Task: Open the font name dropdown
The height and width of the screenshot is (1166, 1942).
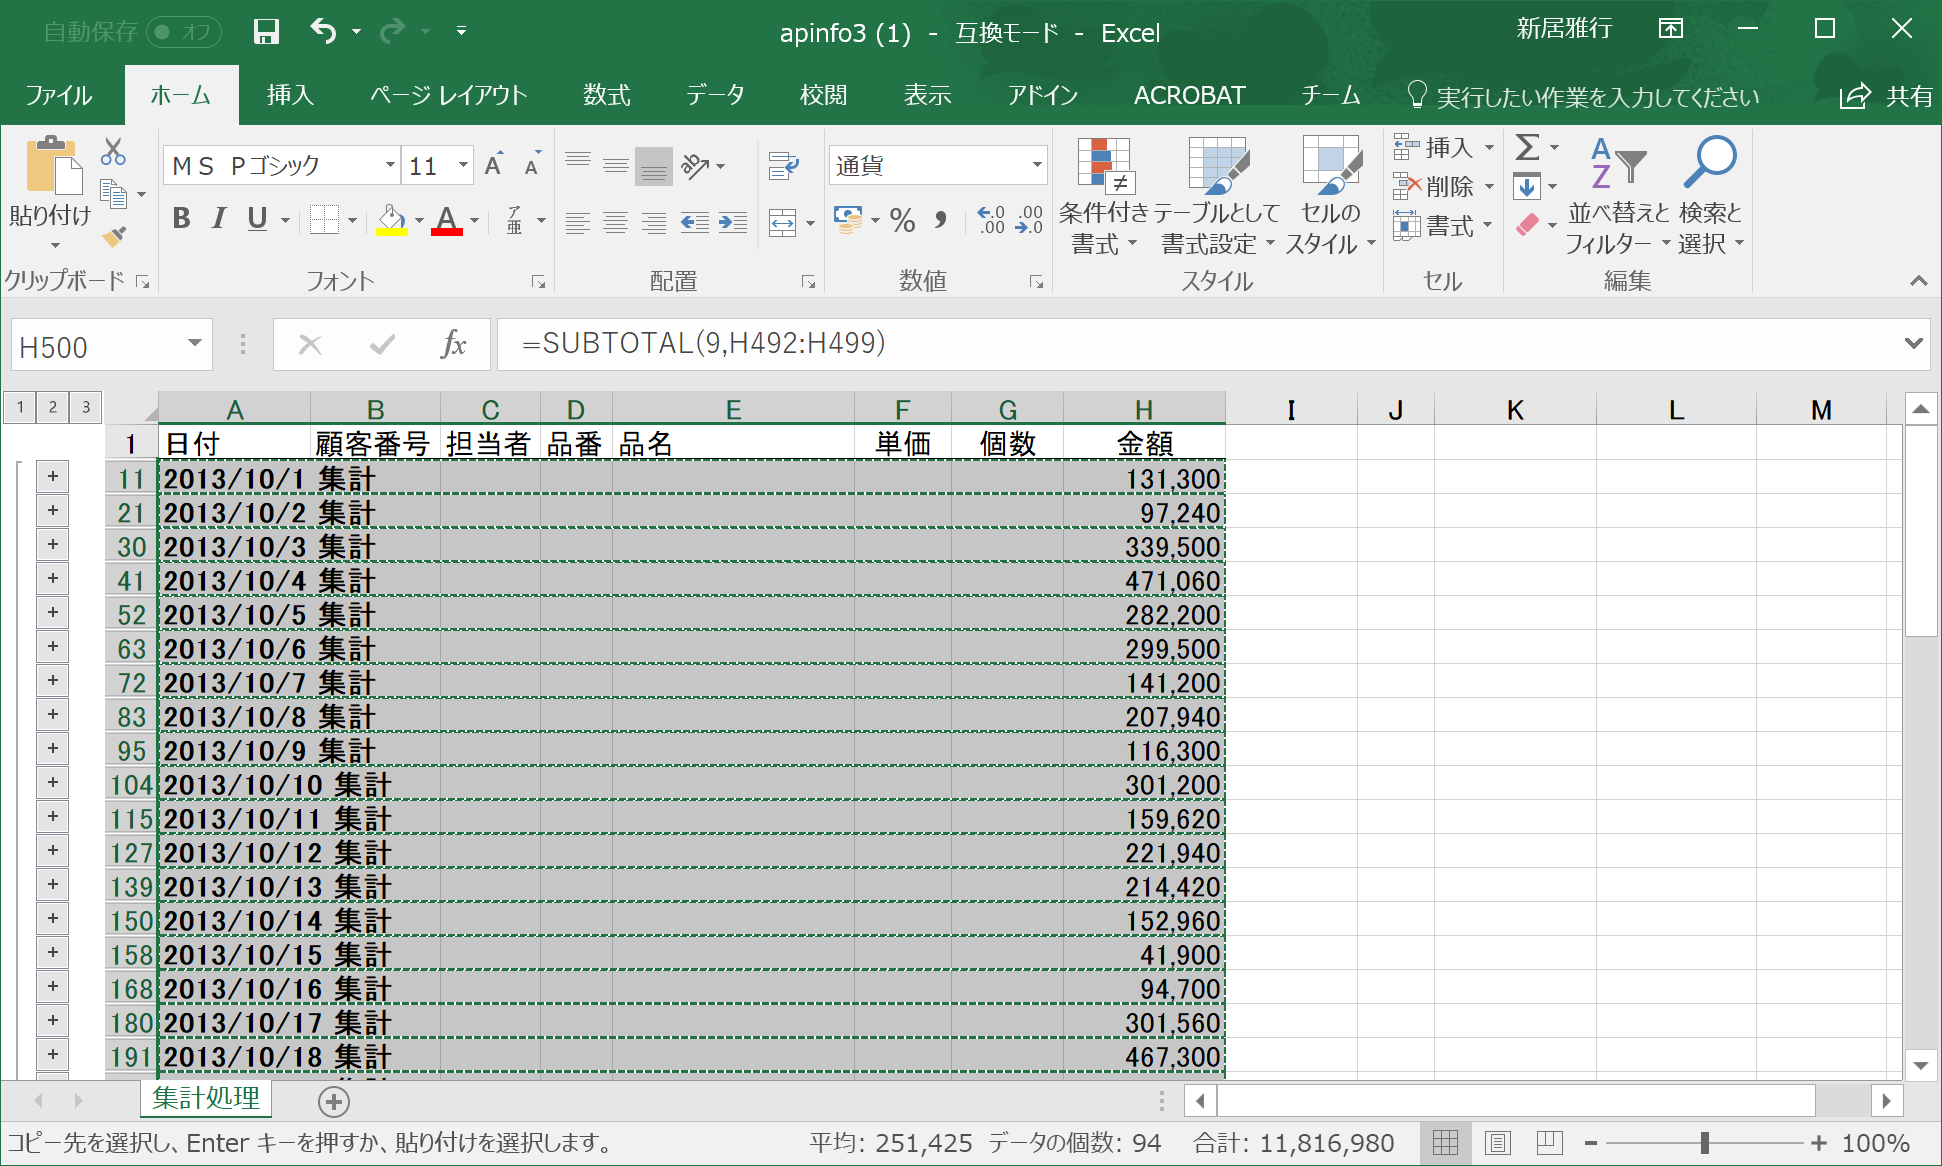Action: [390, 165]
